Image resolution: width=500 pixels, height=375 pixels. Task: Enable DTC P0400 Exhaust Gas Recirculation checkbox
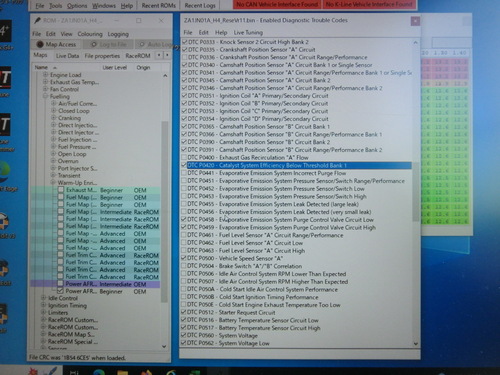184,157
